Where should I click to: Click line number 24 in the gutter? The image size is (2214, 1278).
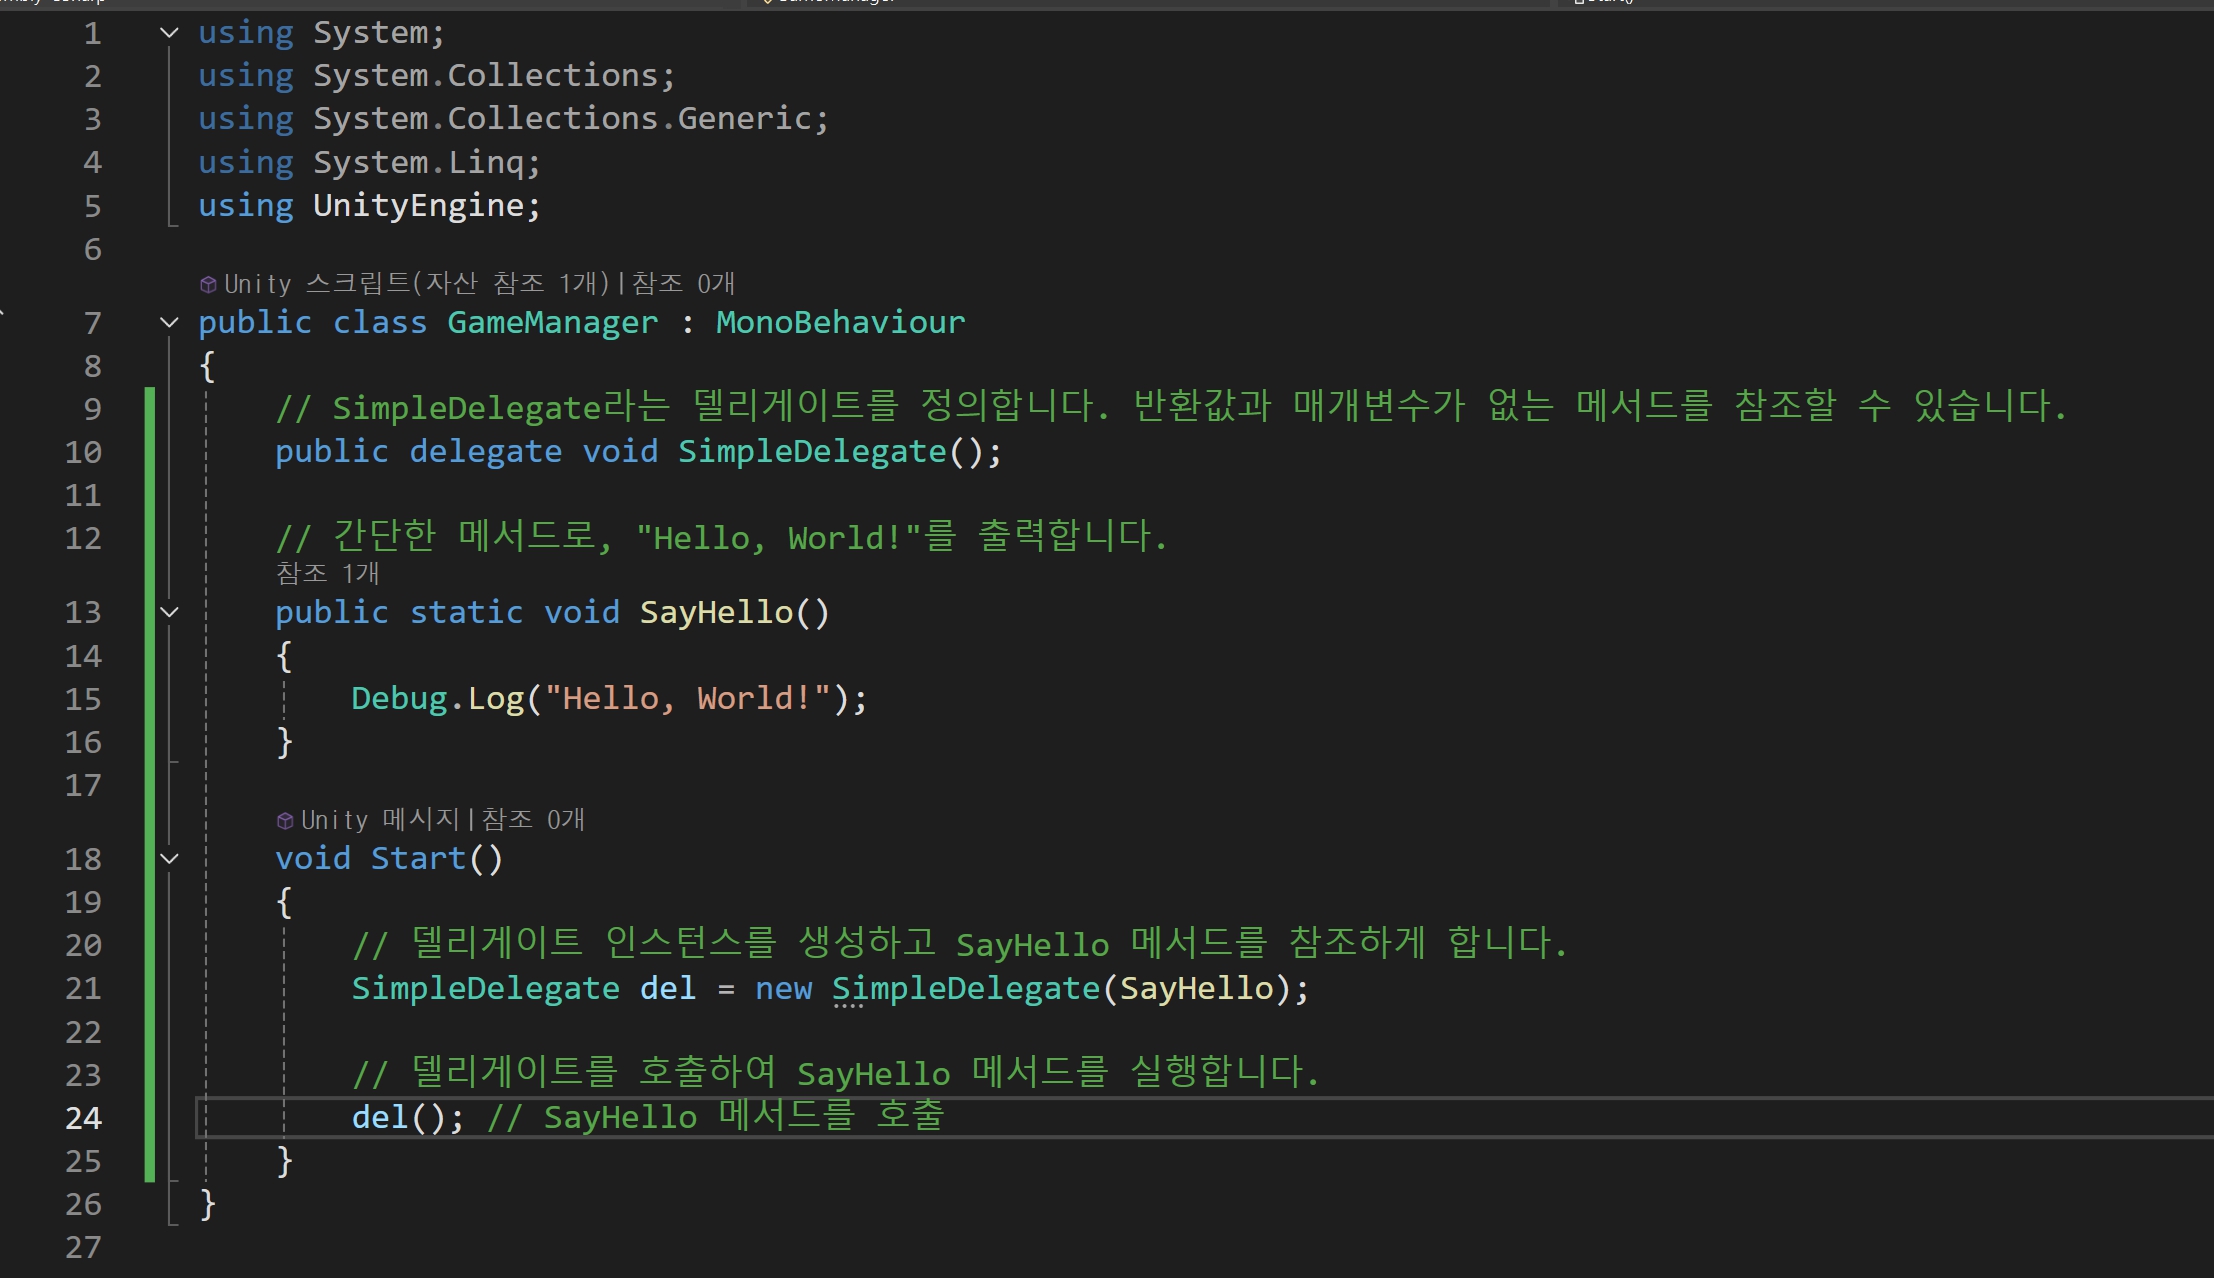pyautogui.click(x=84, y=1118)
